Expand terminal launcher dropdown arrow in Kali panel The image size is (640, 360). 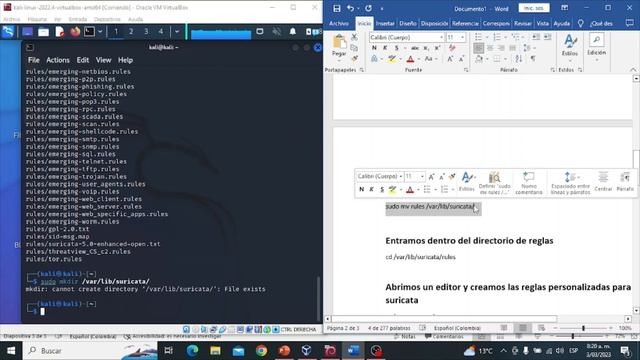click(100, 31)
